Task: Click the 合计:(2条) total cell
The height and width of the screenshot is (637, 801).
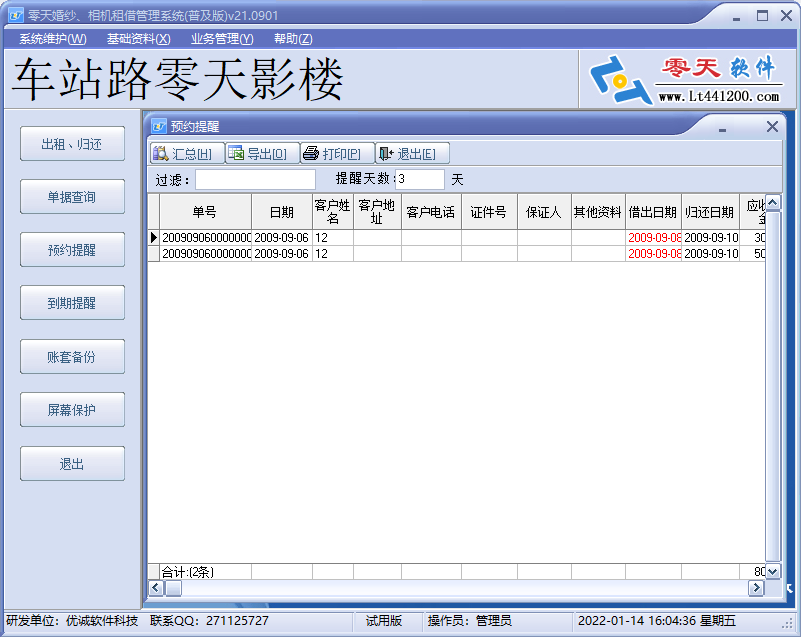Action: click(x=205, y=572)
